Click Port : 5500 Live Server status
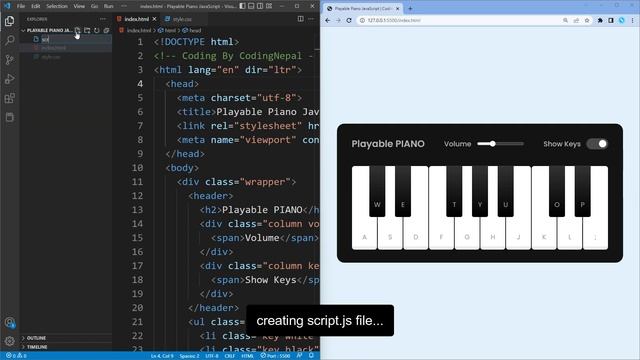 click(276, 356)
